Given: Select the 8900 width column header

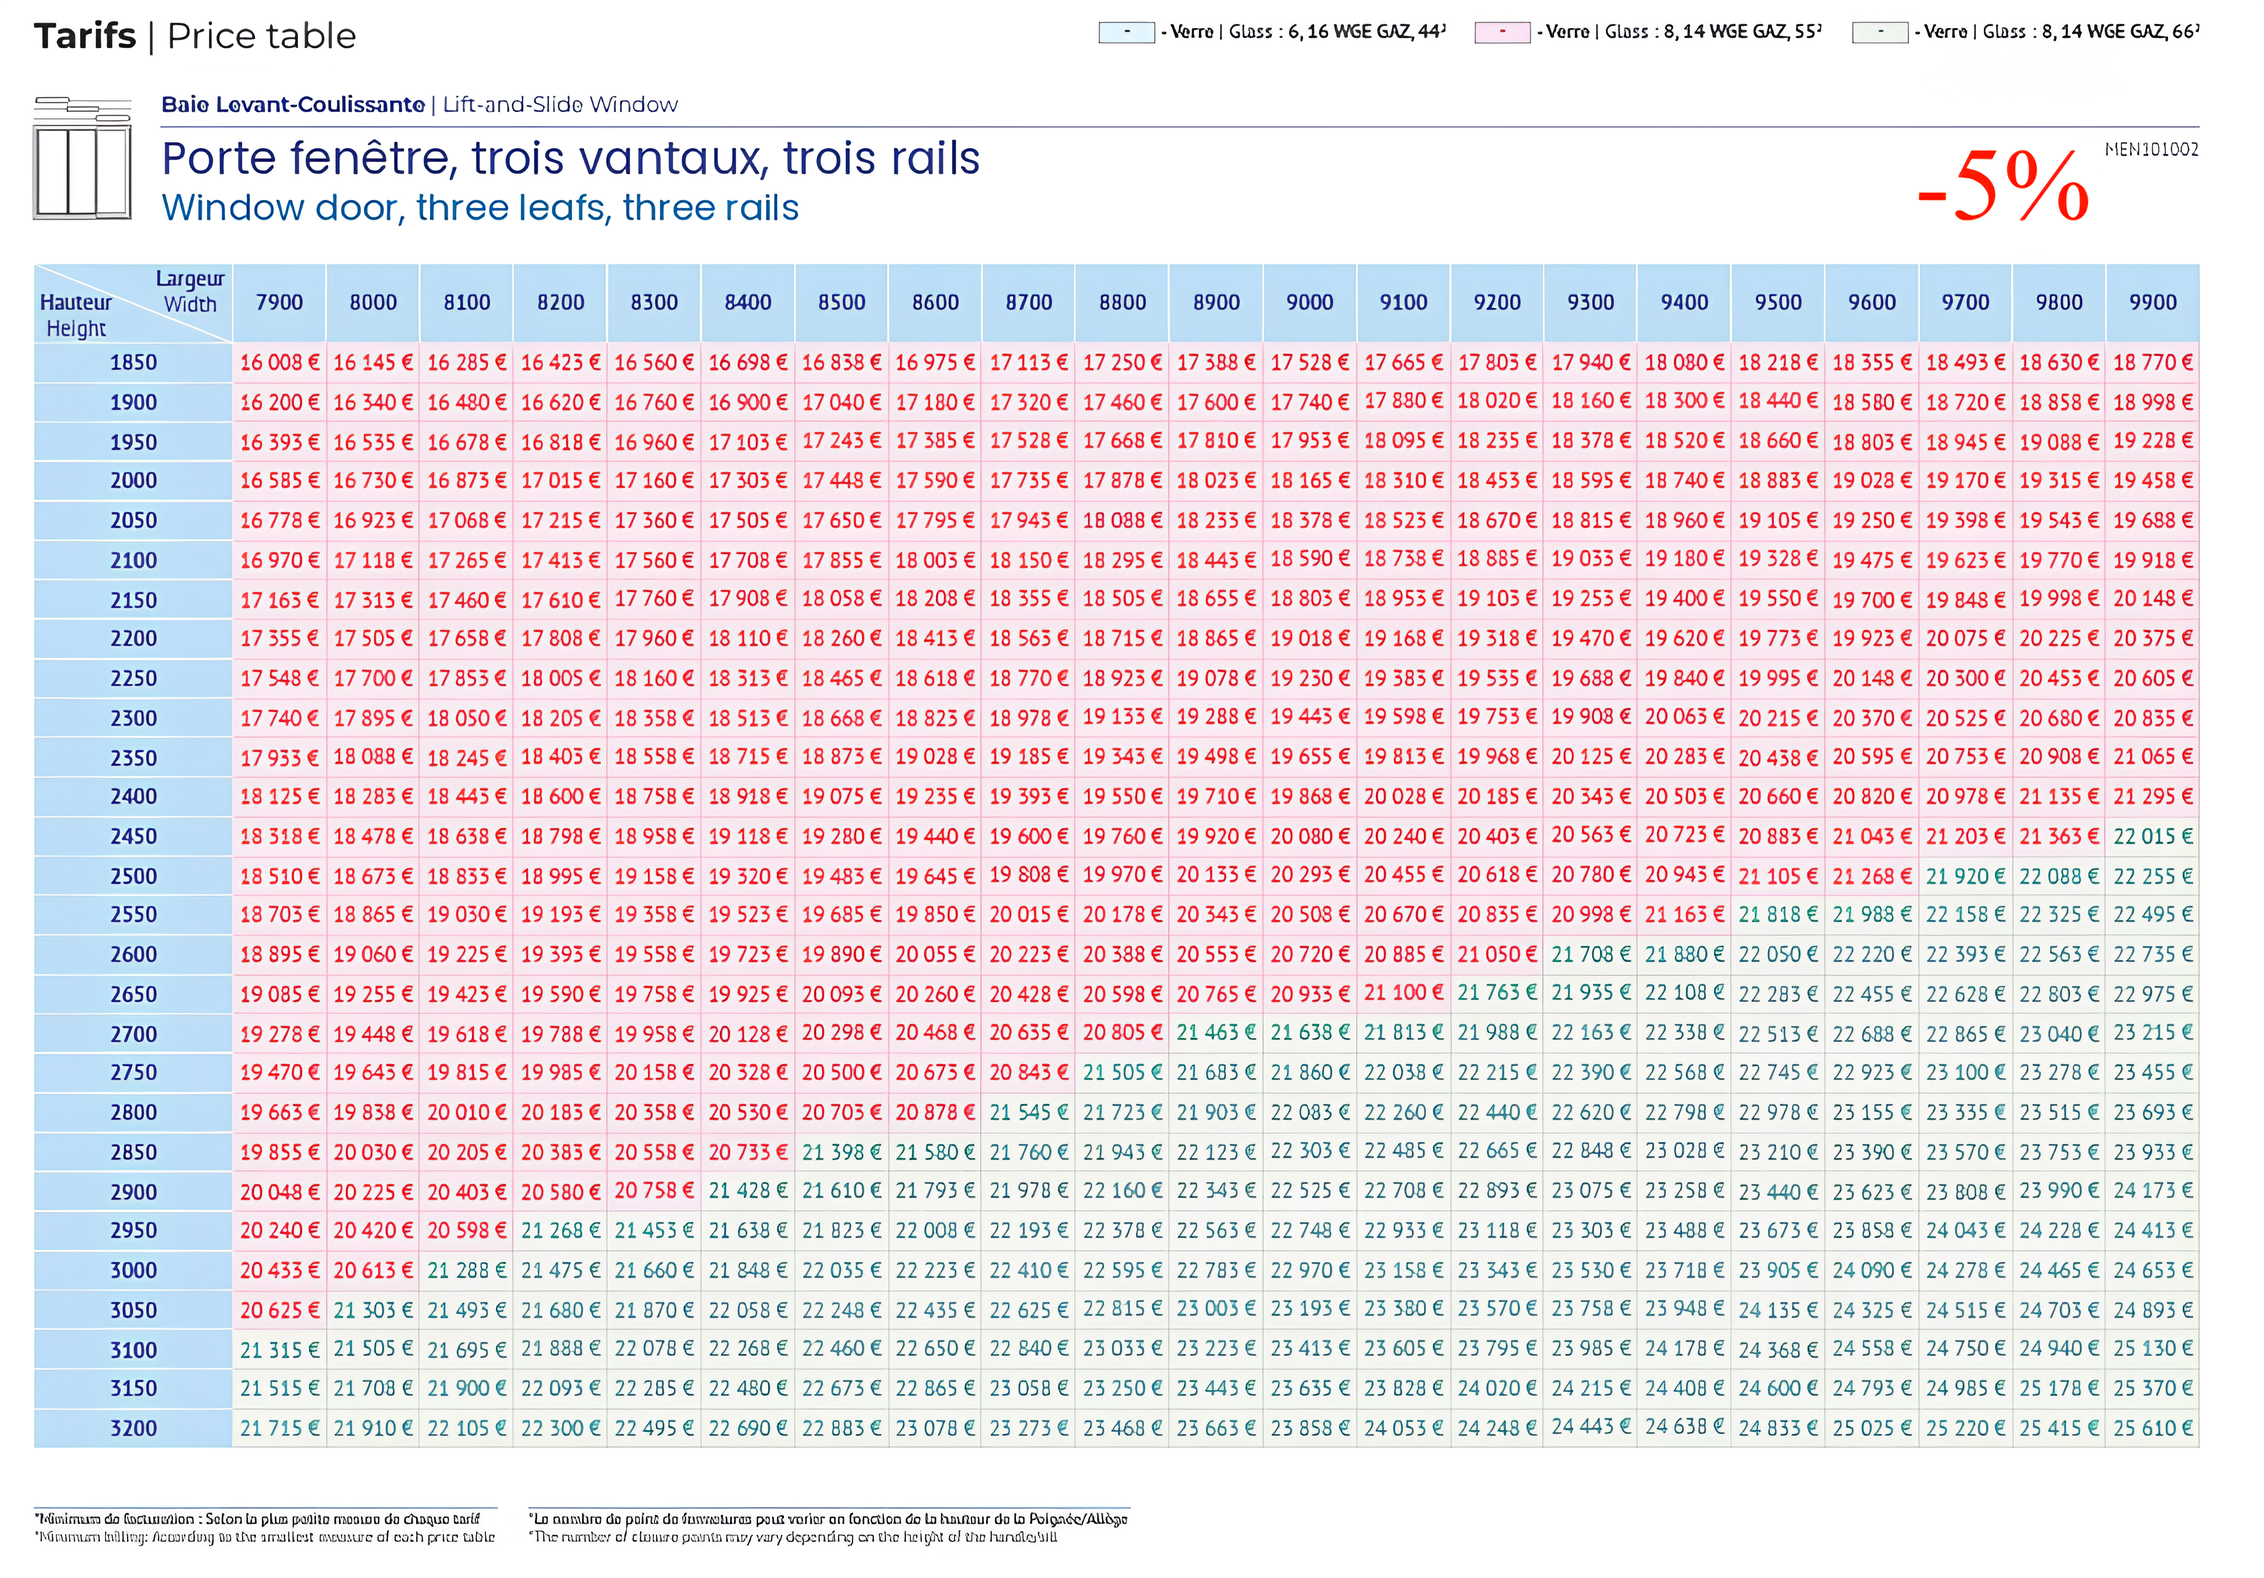Looking at the screenshot, I should click(x=1216, y=302).
